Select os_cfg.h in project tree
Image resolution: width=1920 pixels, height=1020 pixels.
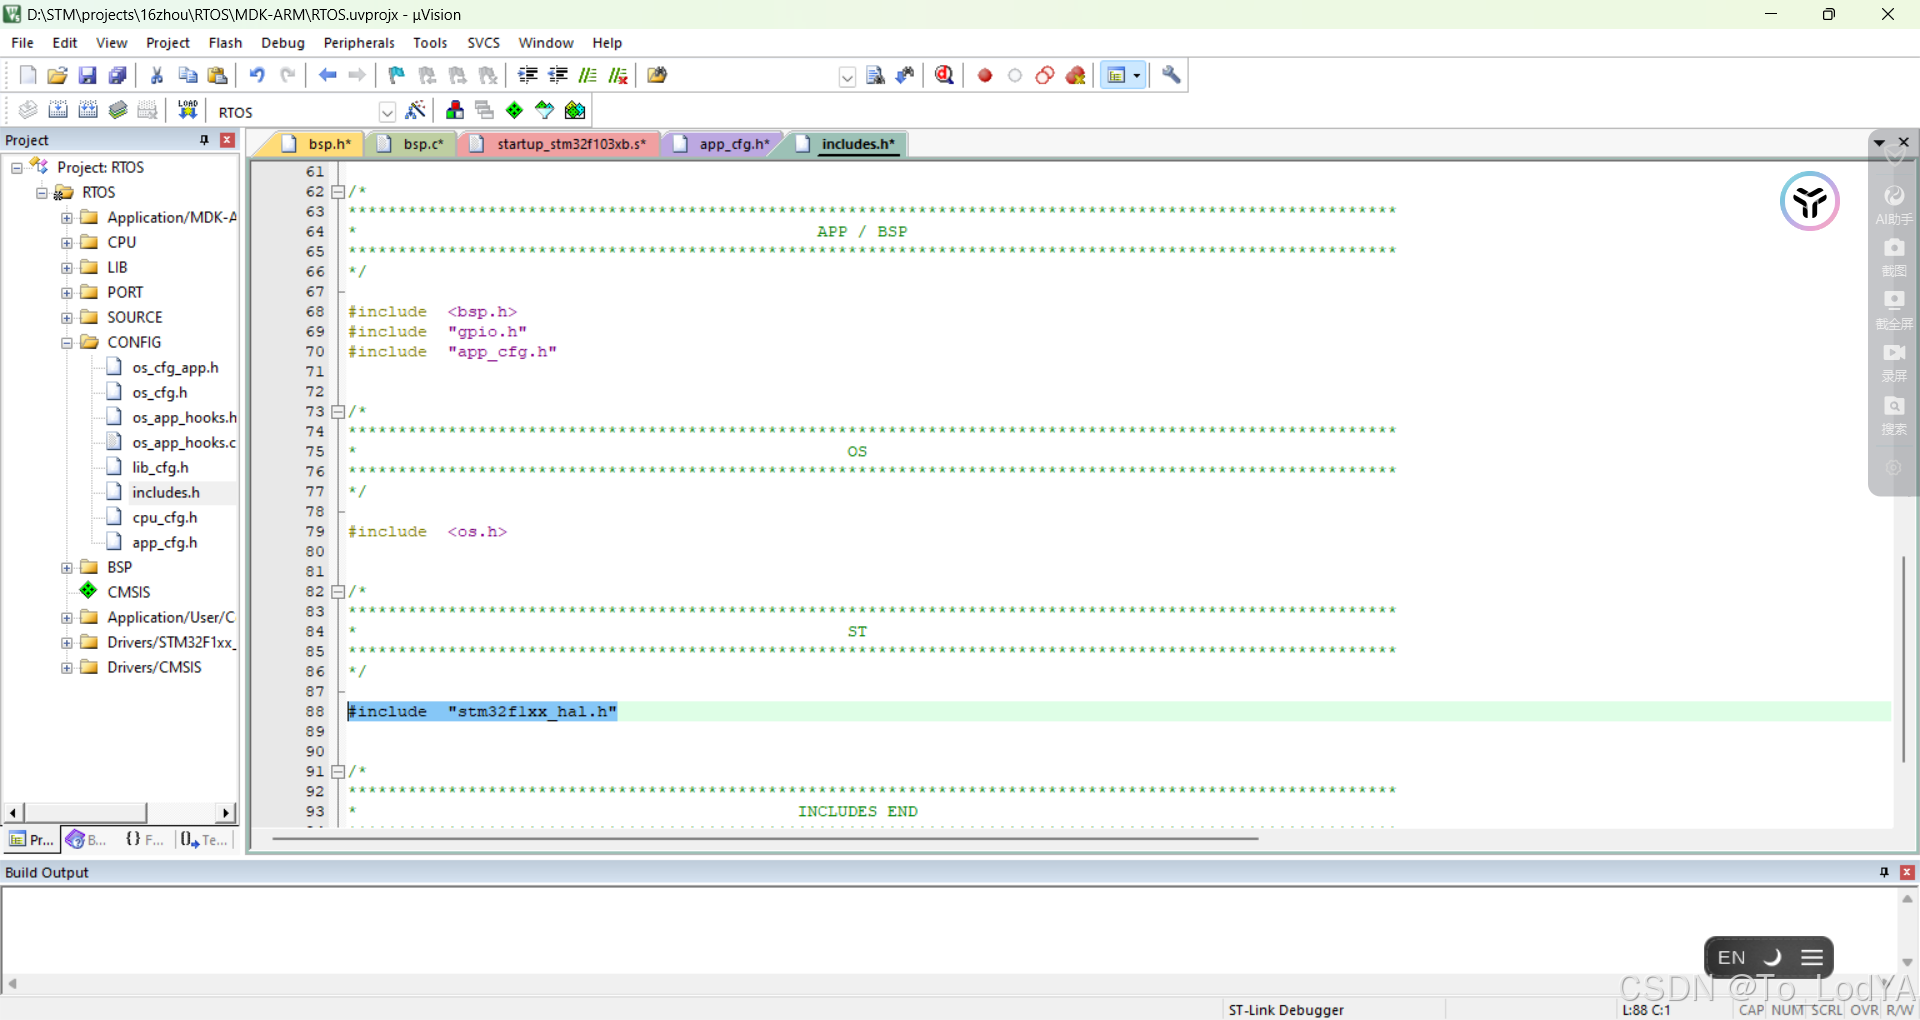coord(159,393)
